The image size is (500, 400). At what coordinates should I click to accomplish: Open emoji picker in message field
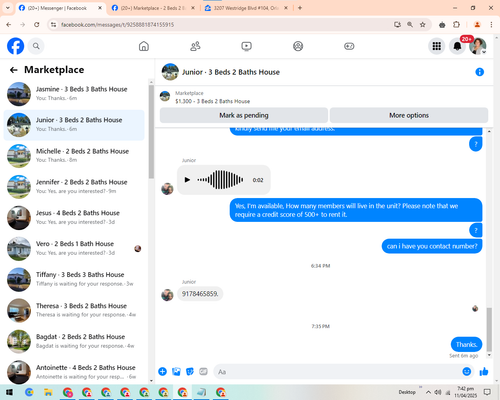pyautogui.click(x=467, y=371)
